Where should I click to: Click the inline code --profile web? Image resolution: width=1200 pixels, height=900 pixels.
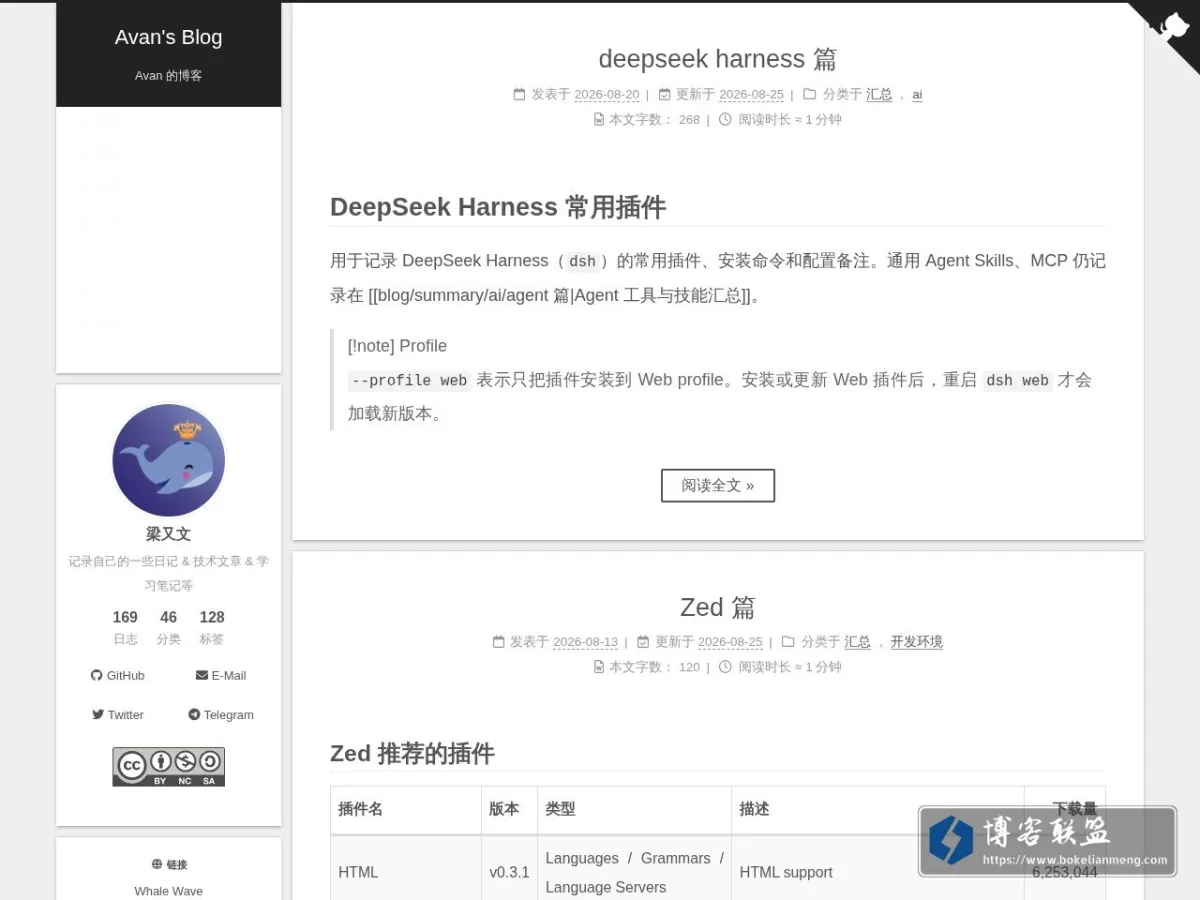tap(409, 381)
